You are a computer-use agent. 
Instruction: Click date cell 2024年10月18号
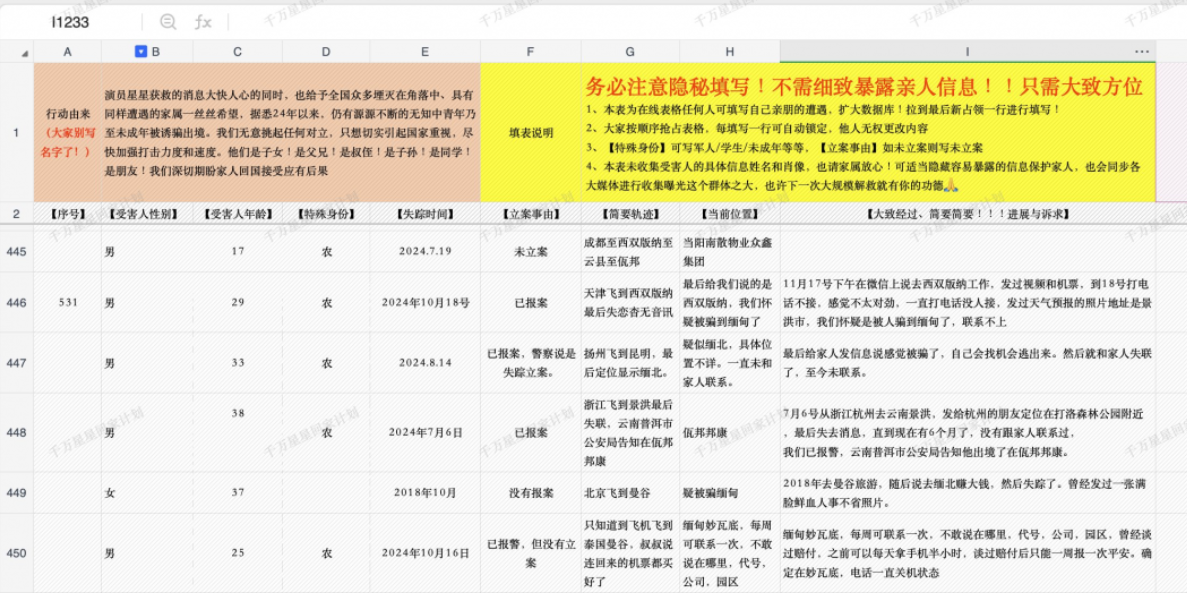[x=425, y=302]
